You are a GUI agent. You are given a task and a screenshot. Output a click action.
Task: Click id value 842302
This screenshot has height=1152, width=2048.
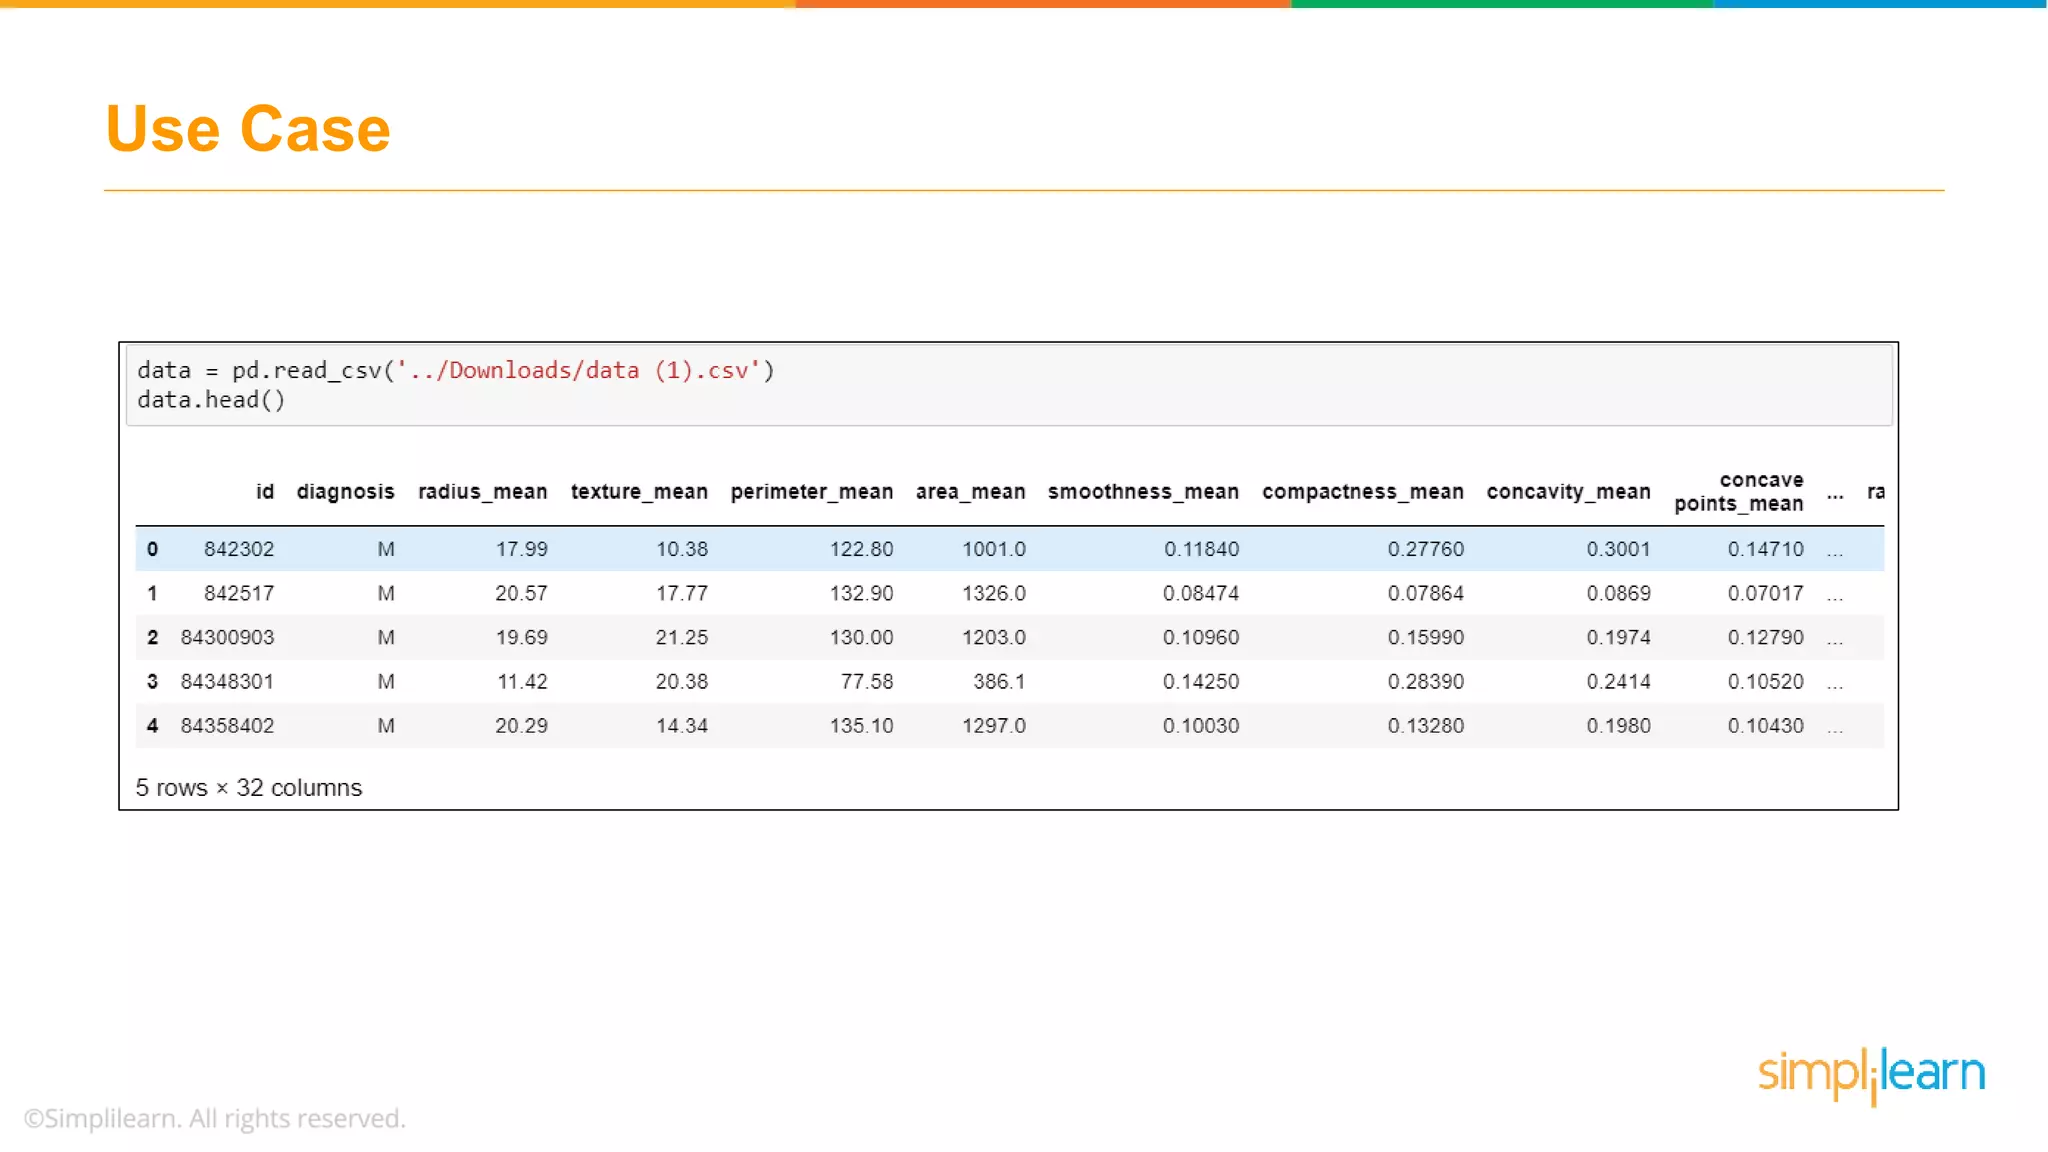(239, 549)
